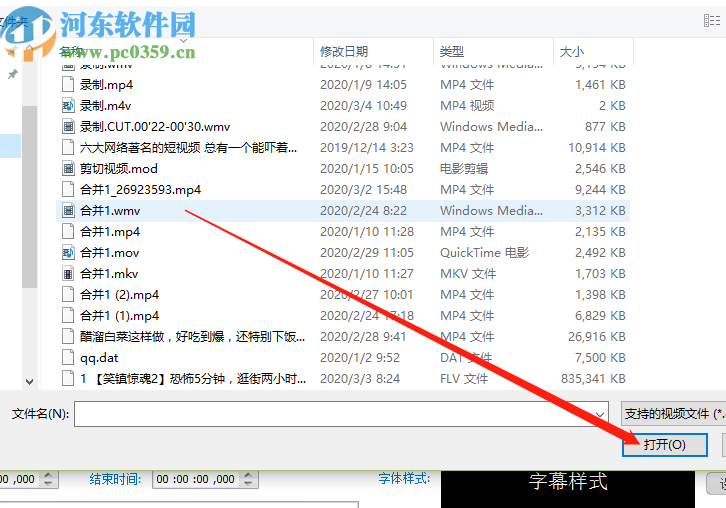Image resolution: width=726 pixels, height=508 pixels.
Task: Click the file icon of 录制.mp4
Action: pos(68,84)
